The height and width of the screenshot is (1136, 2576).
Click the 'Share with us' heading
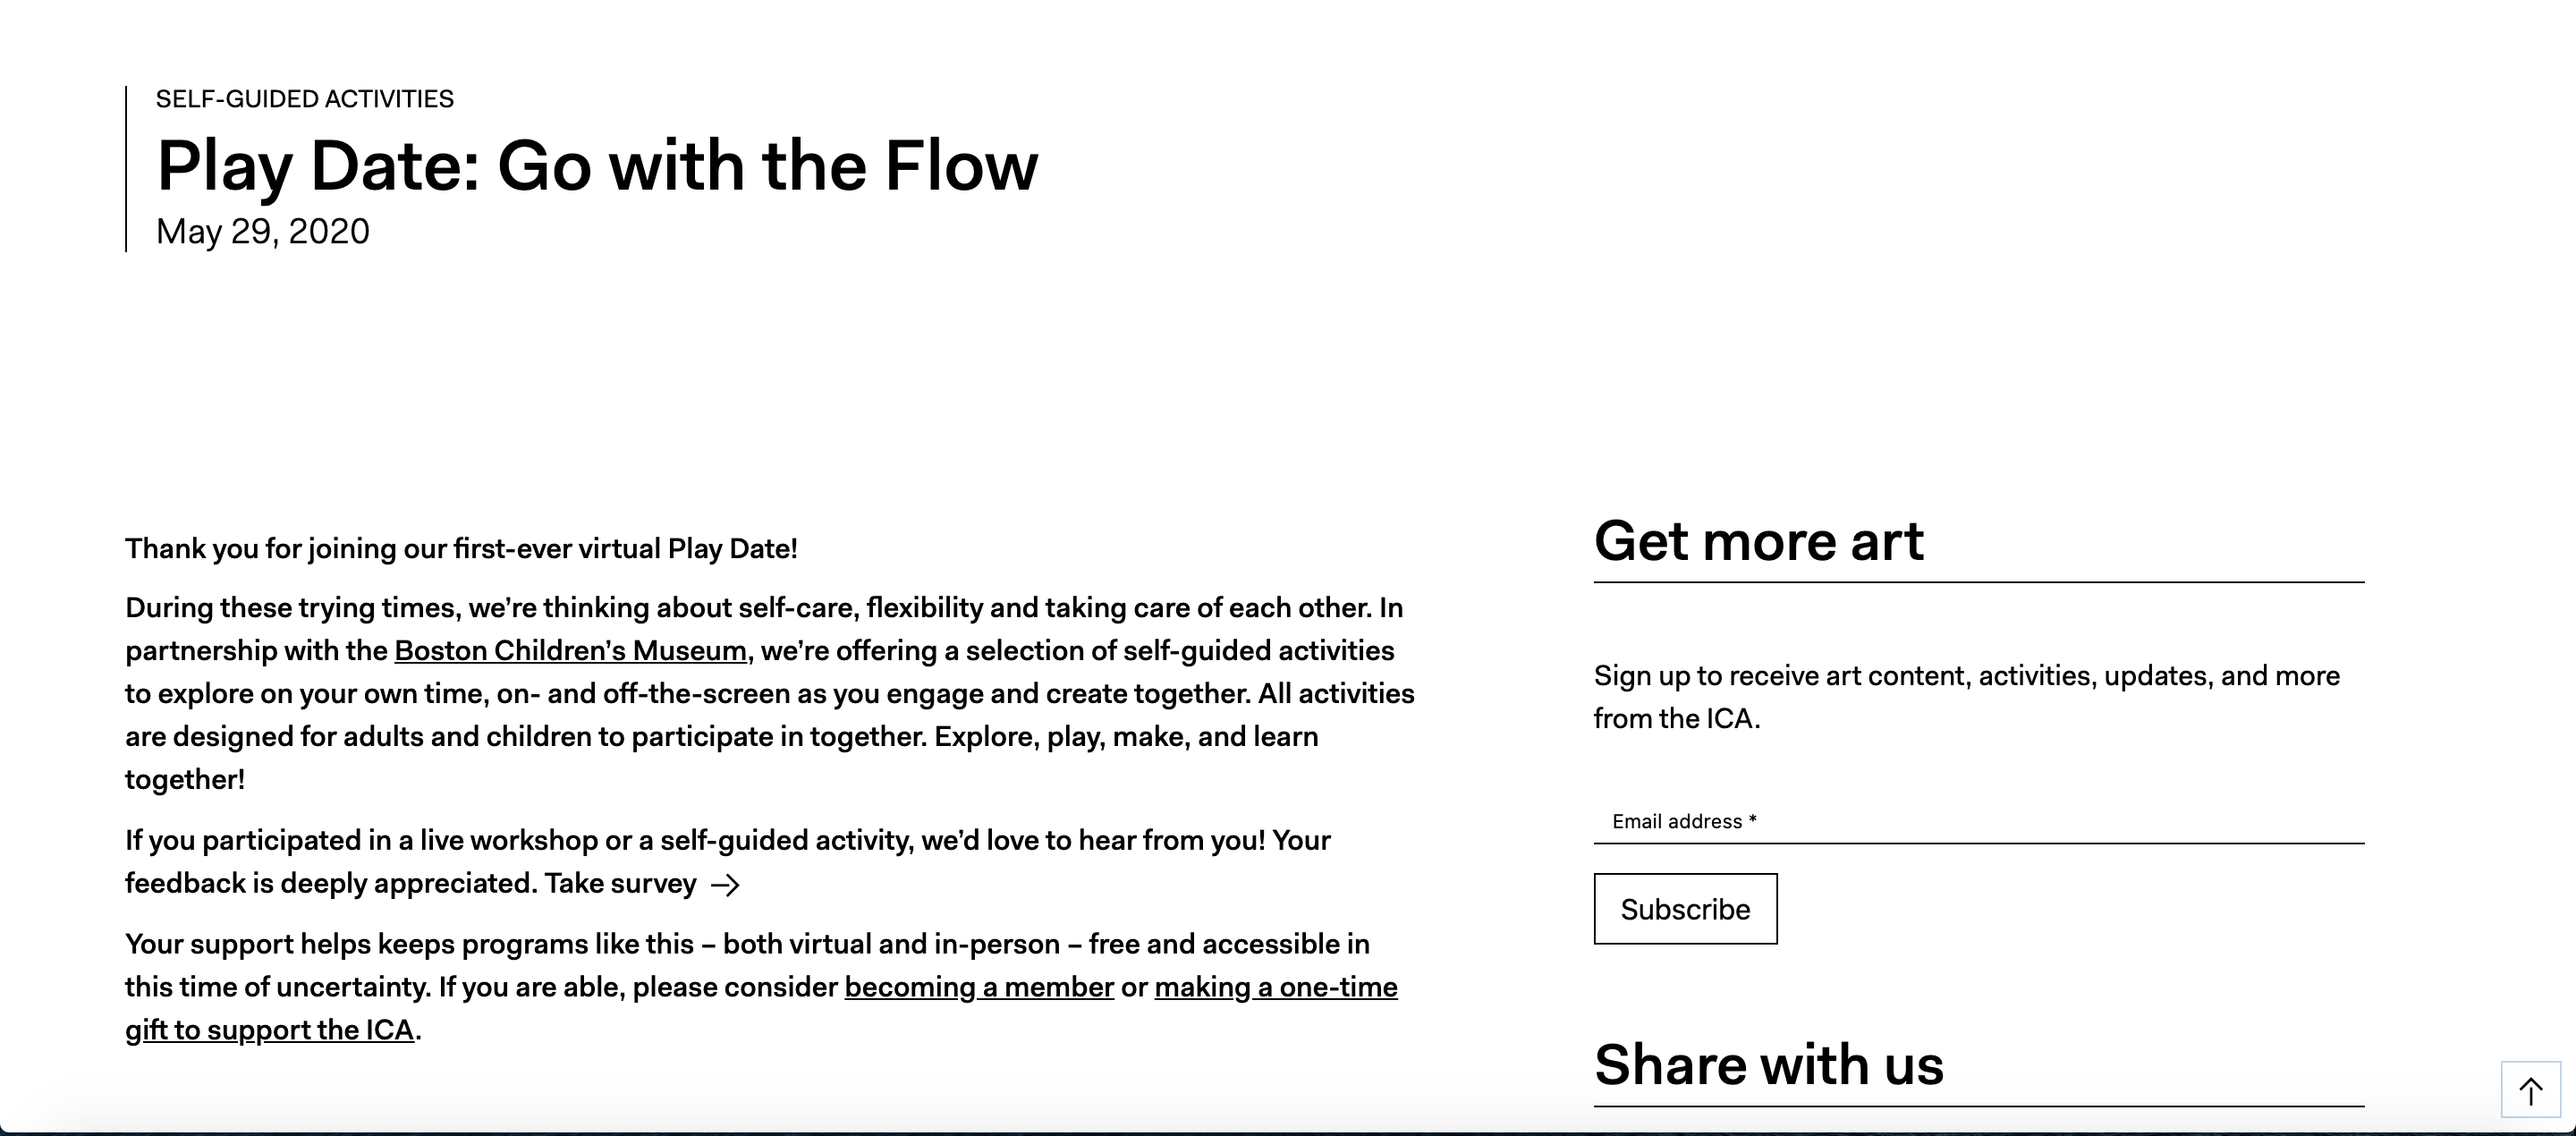(1768, 1064)
